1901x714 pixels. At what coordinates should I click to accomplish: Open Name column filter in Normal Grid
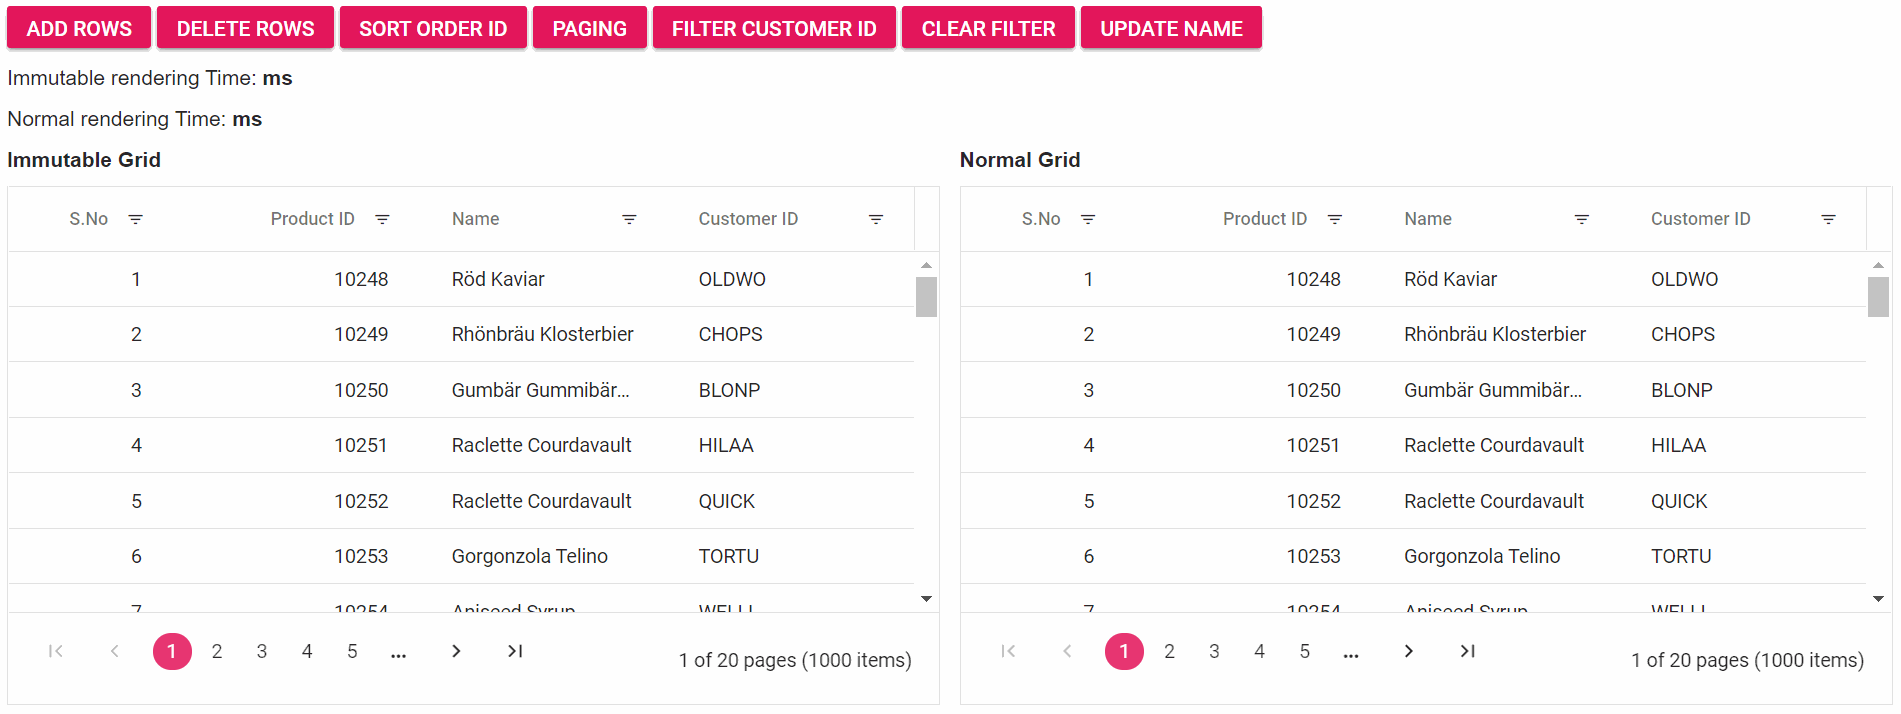point(1581,219)
